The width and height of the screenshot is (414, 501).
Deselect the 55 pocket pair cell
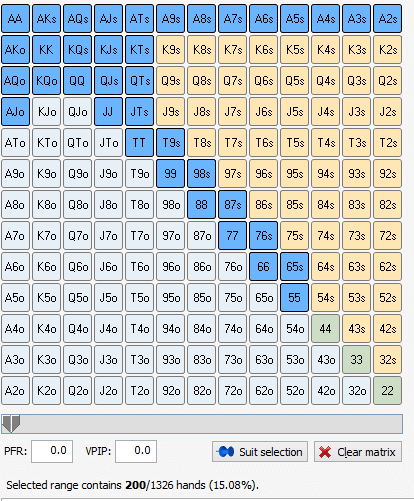294,298
